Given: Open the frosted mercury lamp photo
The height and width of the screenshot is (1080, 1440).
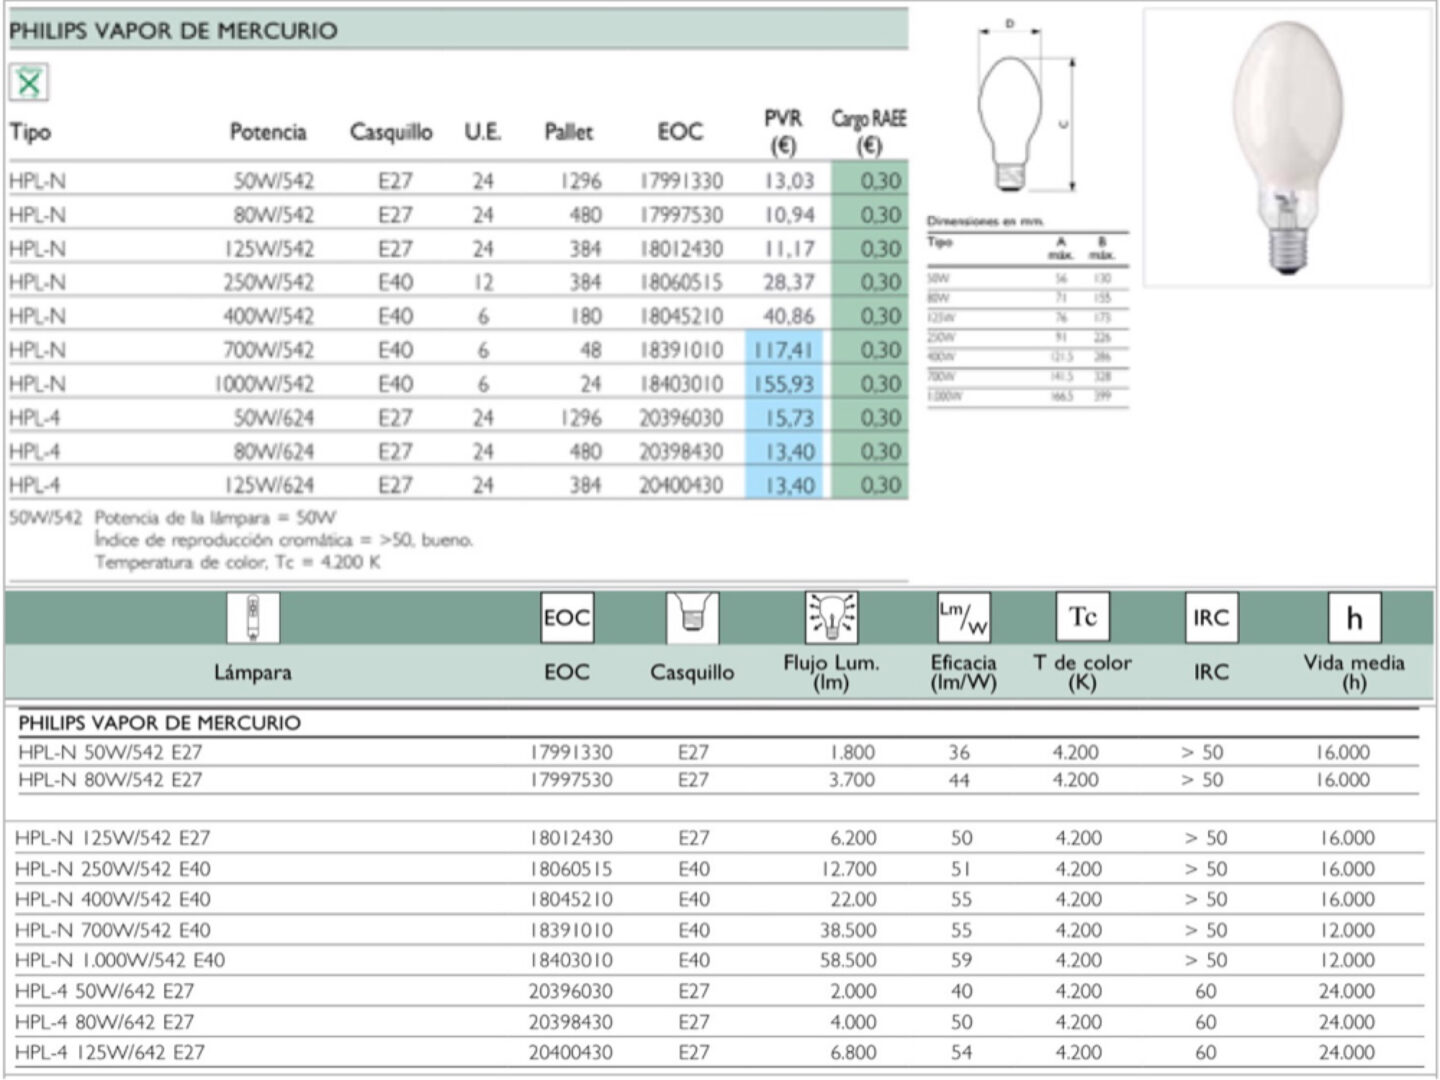Looking at the screenshot, I should [x=1288, y=148].
